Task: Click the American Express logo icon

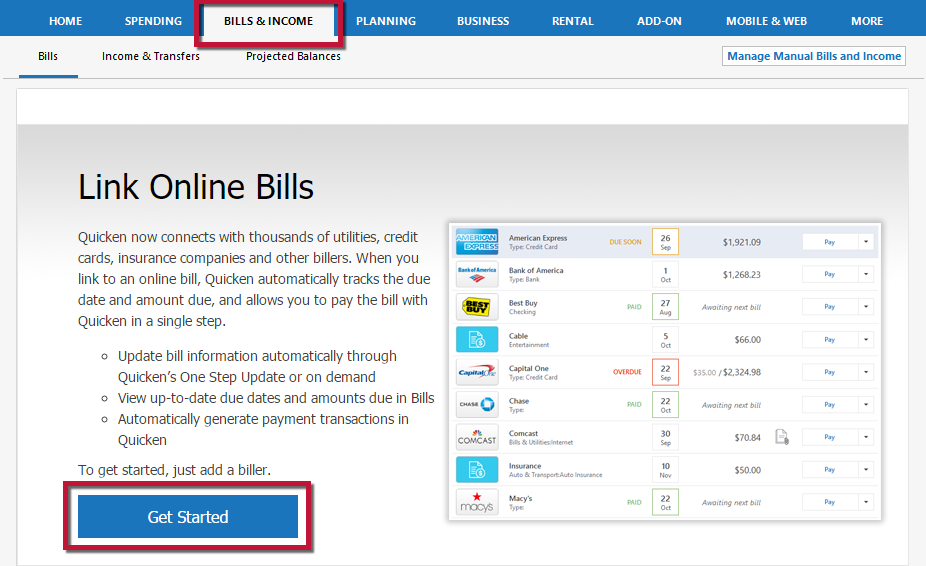Action: (477, 242)
